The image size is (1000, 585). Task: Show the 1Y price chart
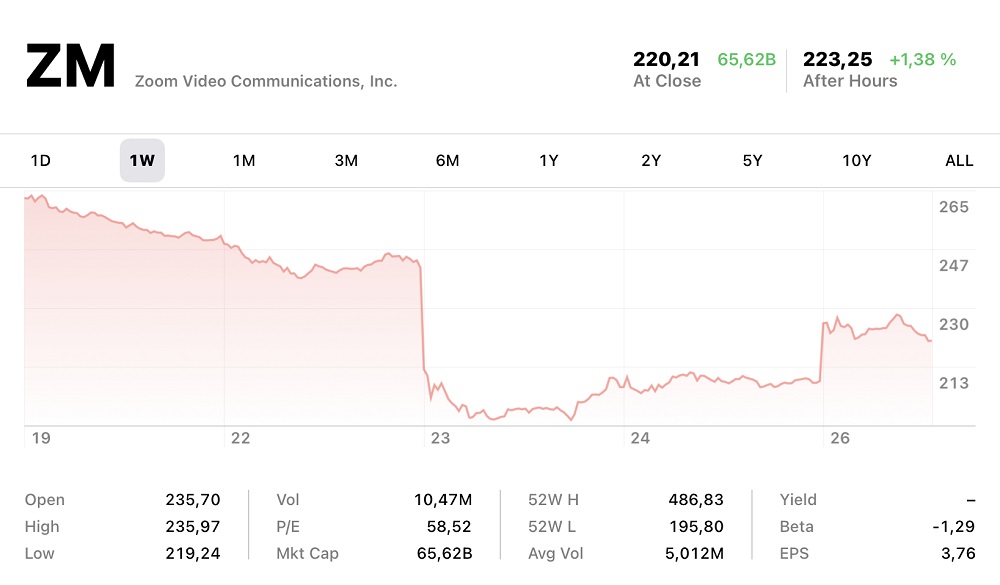click(549, 161)
